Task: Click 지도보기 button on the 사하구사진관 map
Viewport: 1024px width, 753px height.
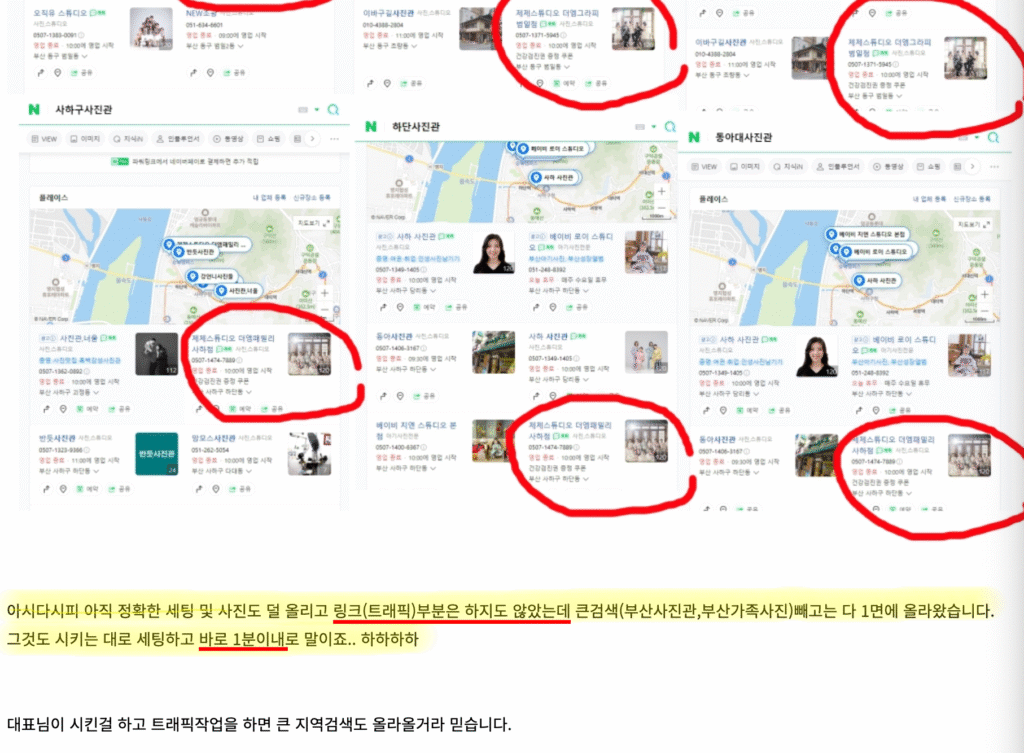Action: [310, 222]
